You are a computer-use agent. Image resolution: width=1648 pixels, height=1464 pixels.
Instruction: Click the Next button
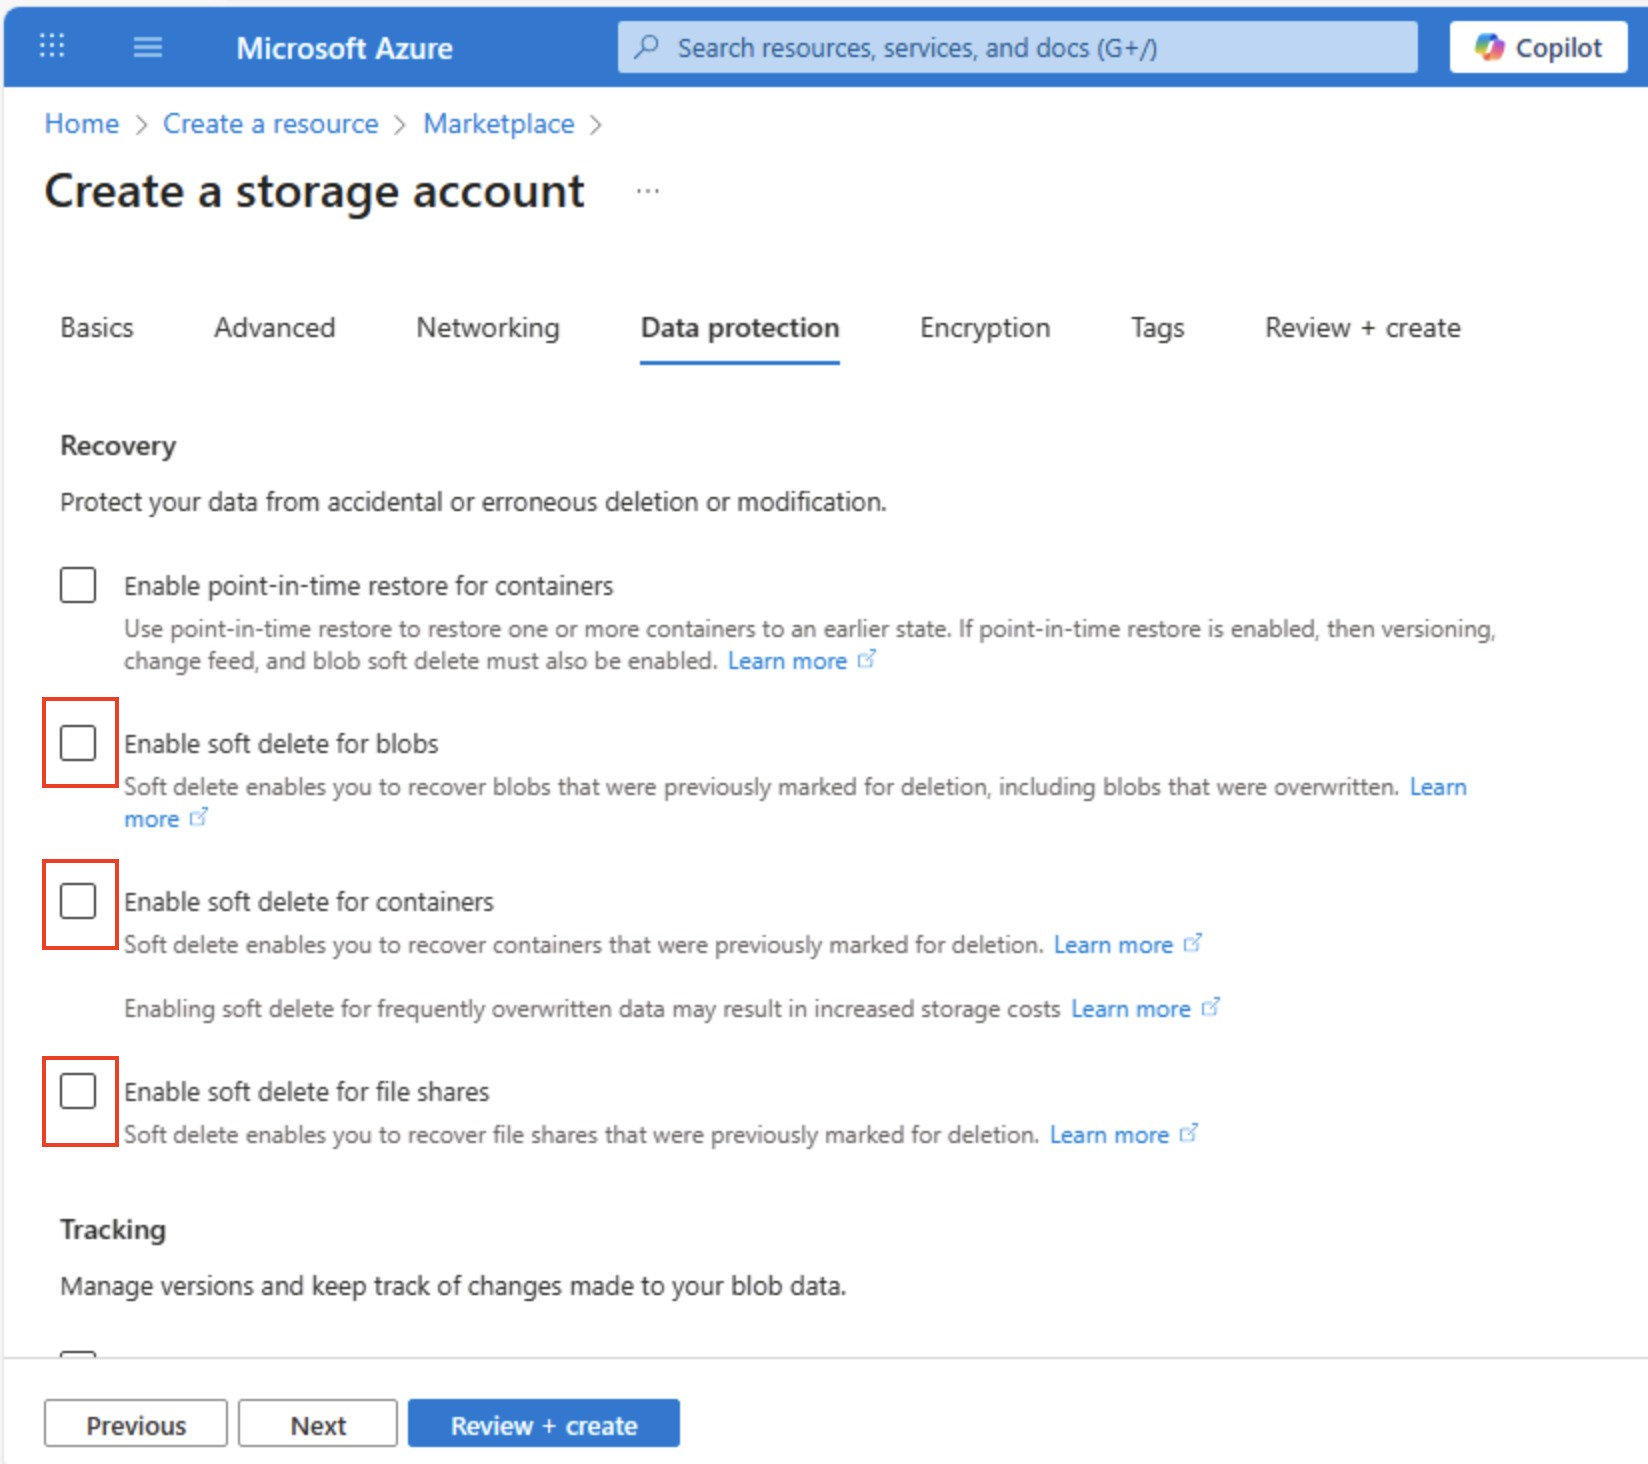coord(317,1424)
